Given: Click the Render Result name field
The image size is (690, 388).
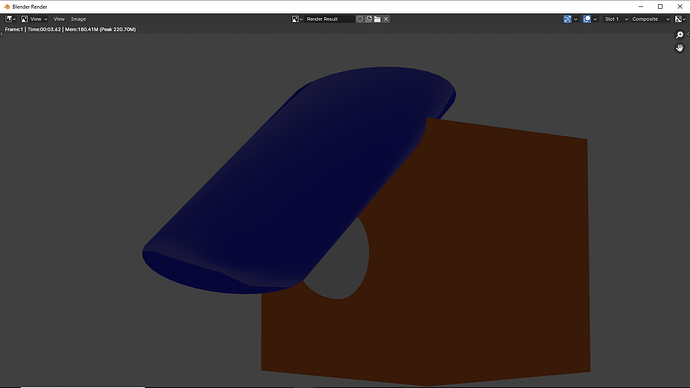Looking at the screenshot, I should pyautogui.click(x=329, y=19).
